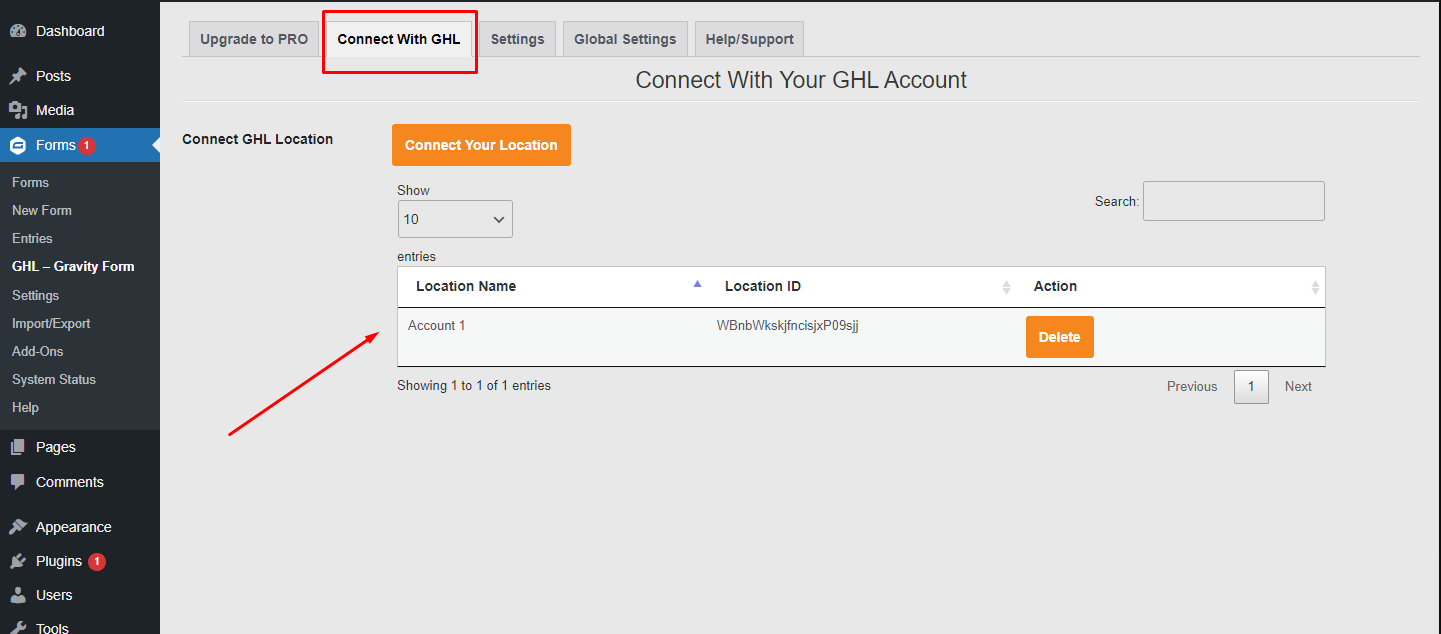Click the Users person icon
The width and height of the screenshot is (1441, 634).
pyautogui.click(x=18, y=595)
